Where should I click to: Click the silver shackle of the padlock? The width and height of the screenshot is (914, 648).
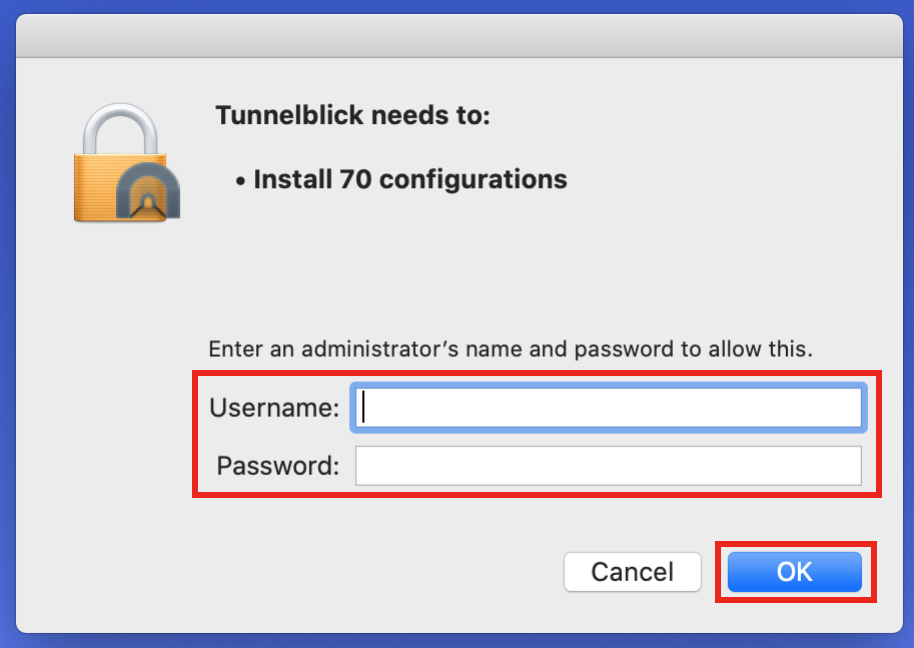pos(120,128)
